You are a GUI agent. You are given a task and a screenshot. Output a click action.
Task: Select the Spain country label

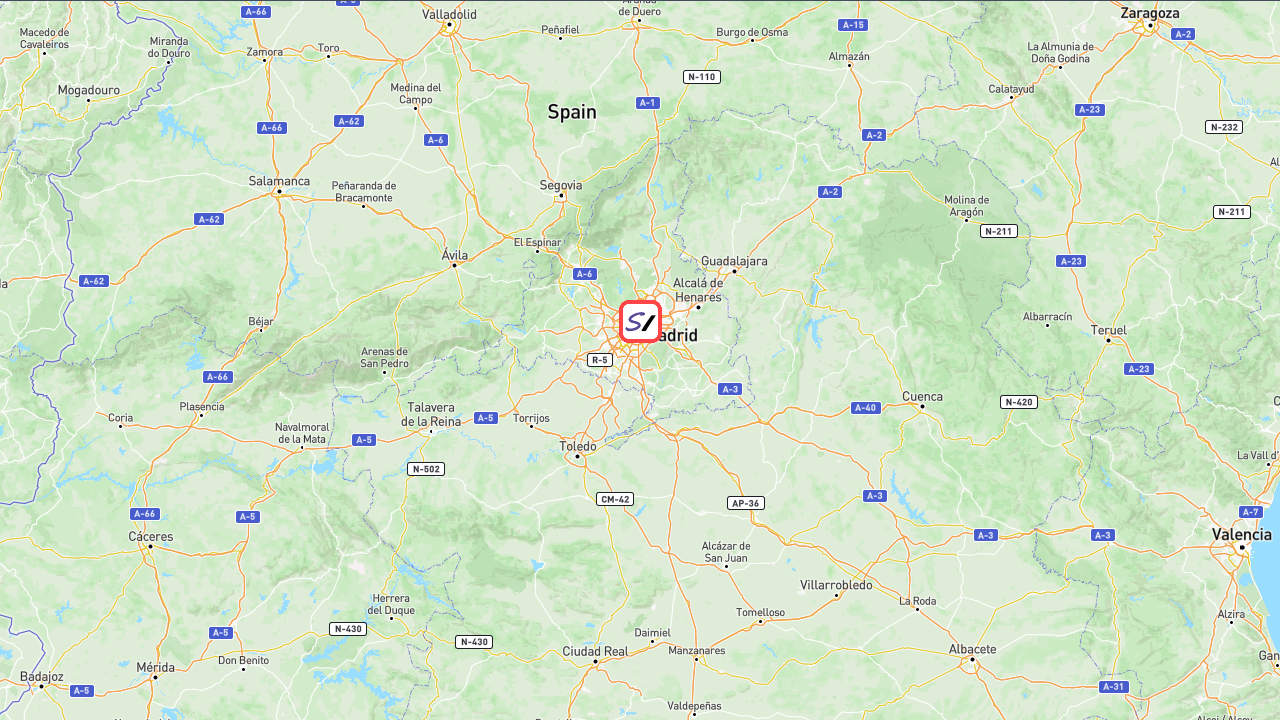pyautogui.click(x=572, y=112)
